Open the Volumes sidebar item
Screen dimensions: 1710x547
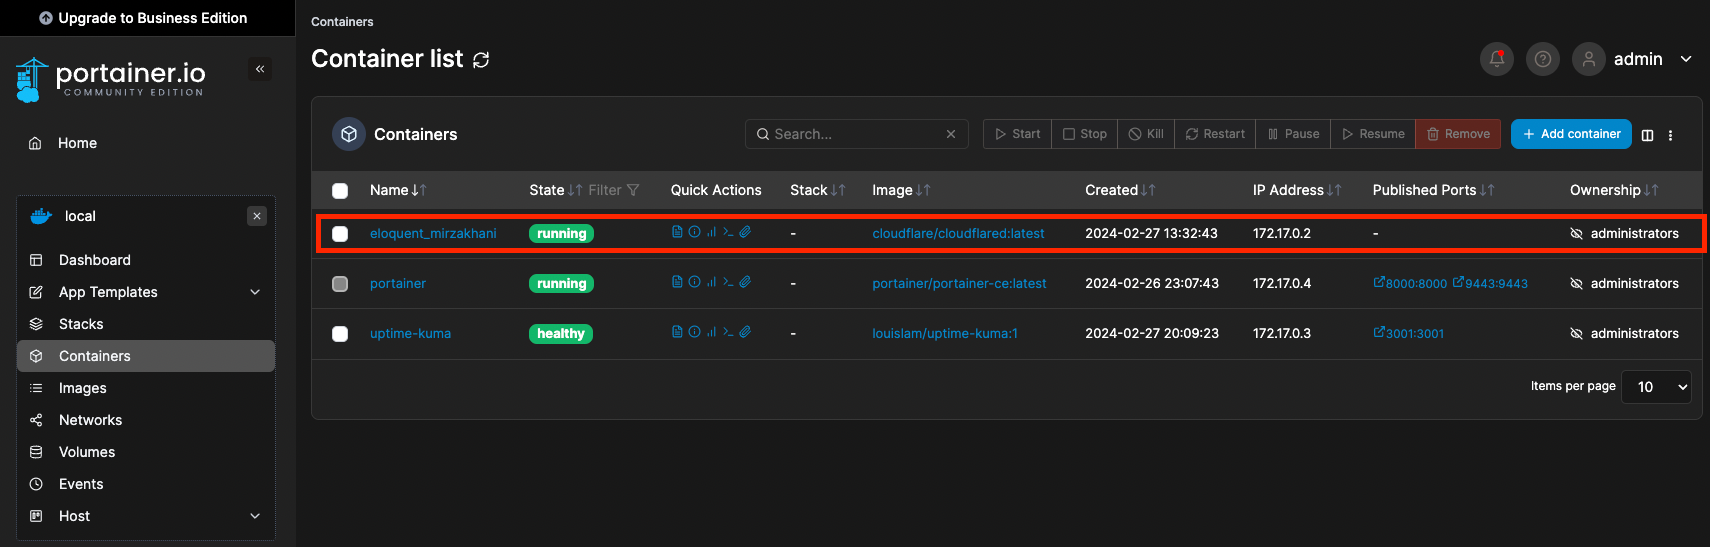(86, 452)
